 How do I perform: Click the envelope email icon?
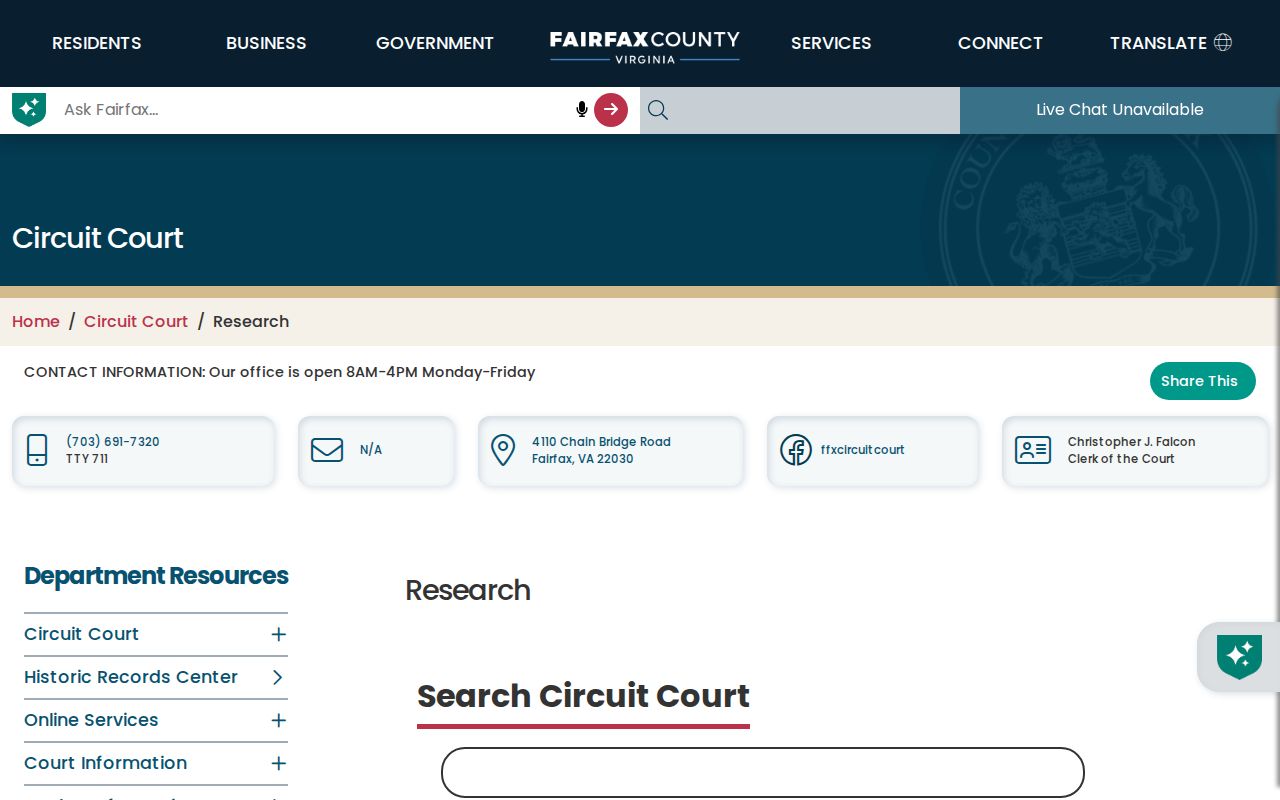pyautogui.click(x=327, y=450)
